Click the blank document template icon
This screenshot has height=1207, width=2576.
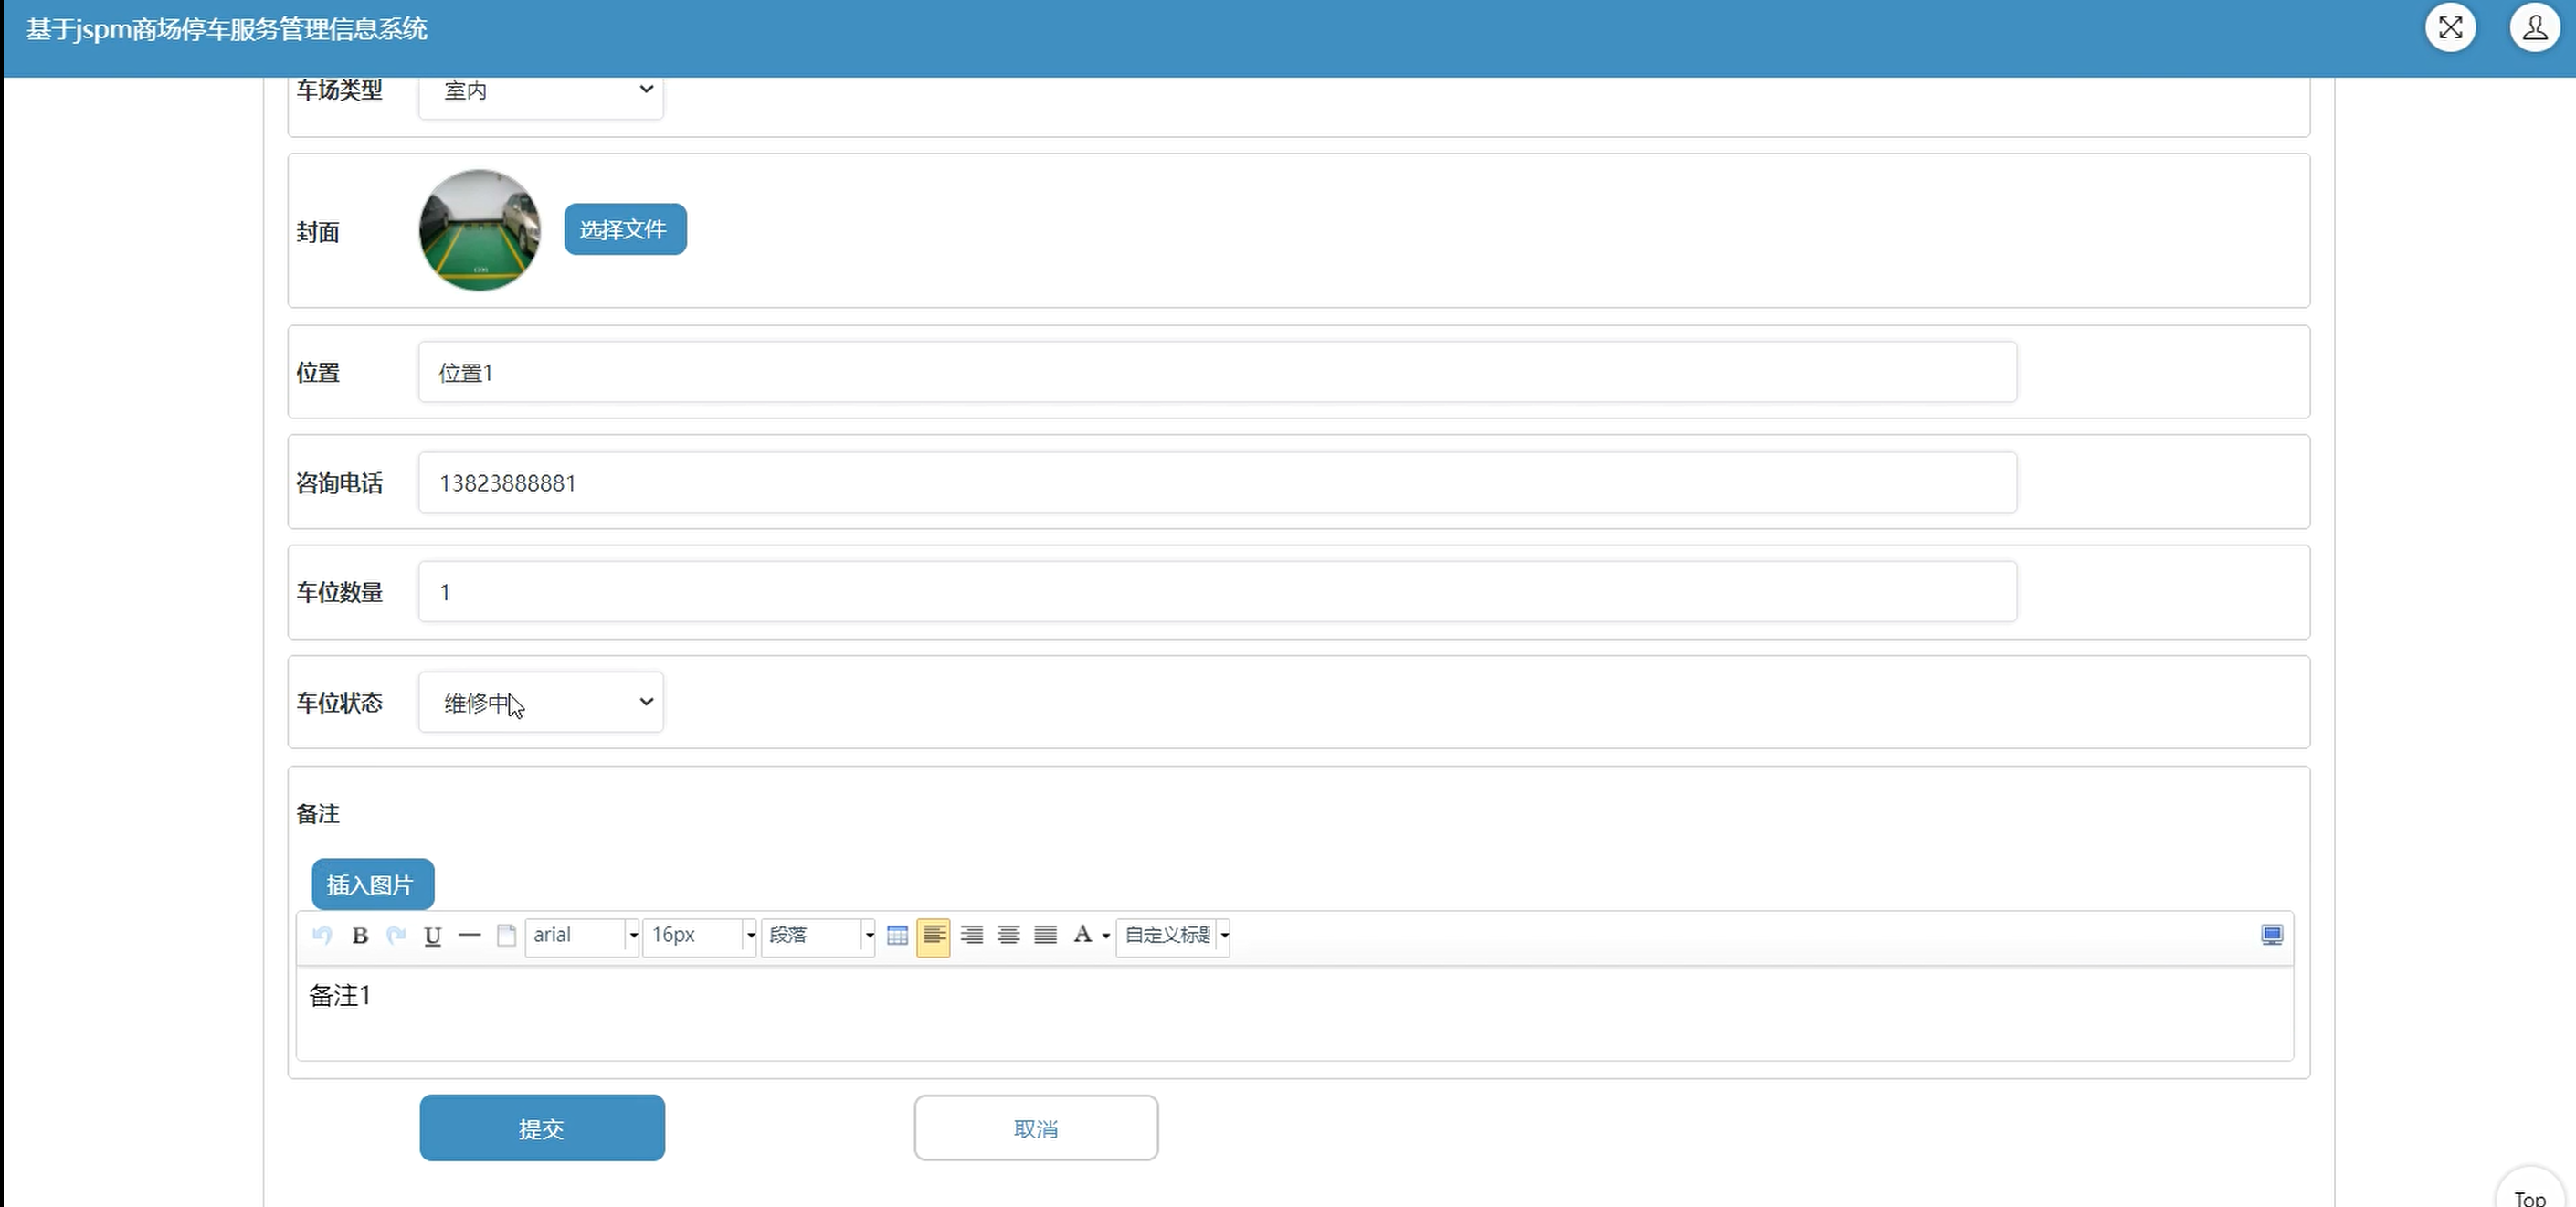pos(506,936)
